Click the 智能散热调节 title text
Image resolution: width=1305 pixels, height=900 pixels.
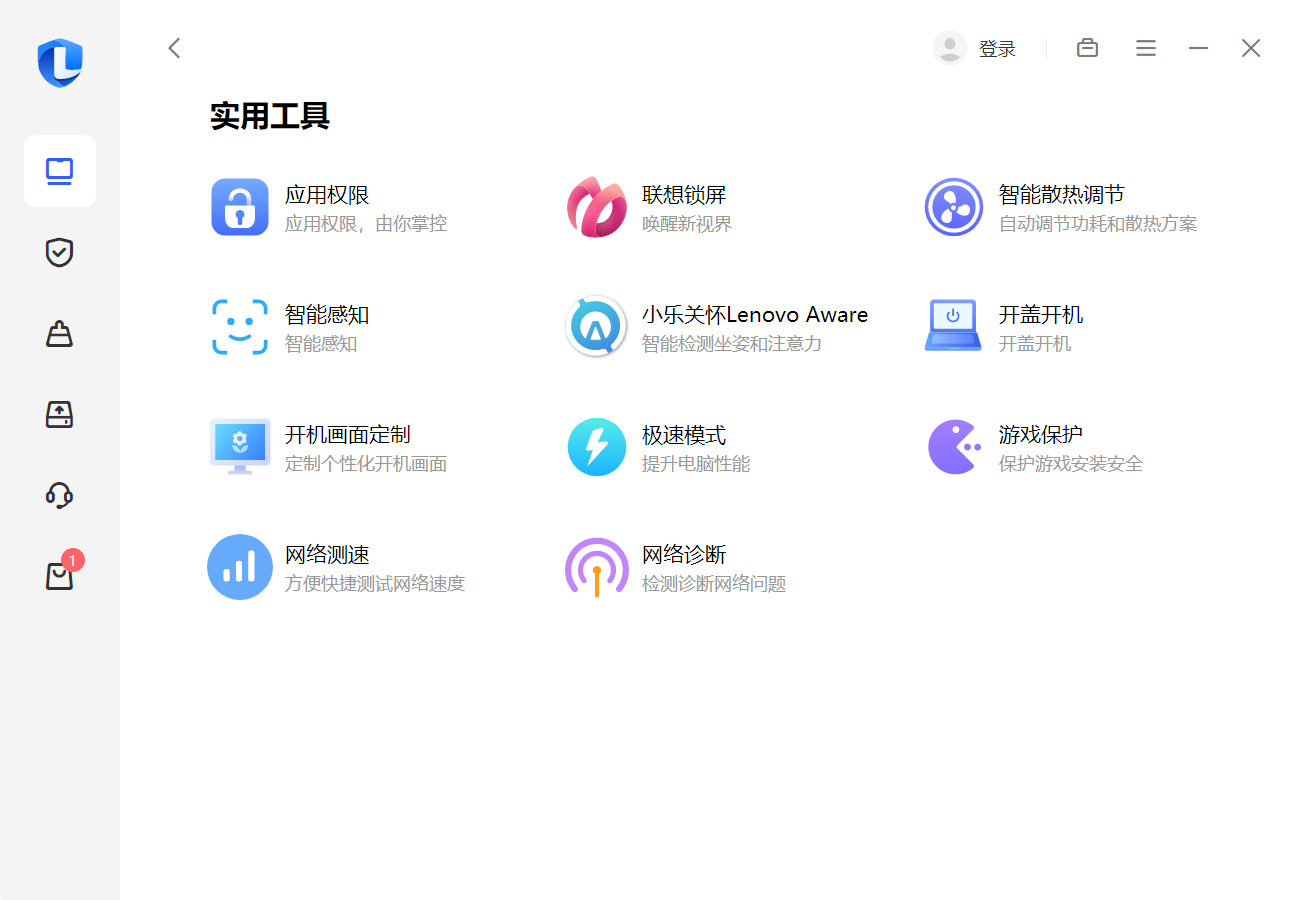click(1062, 195)
